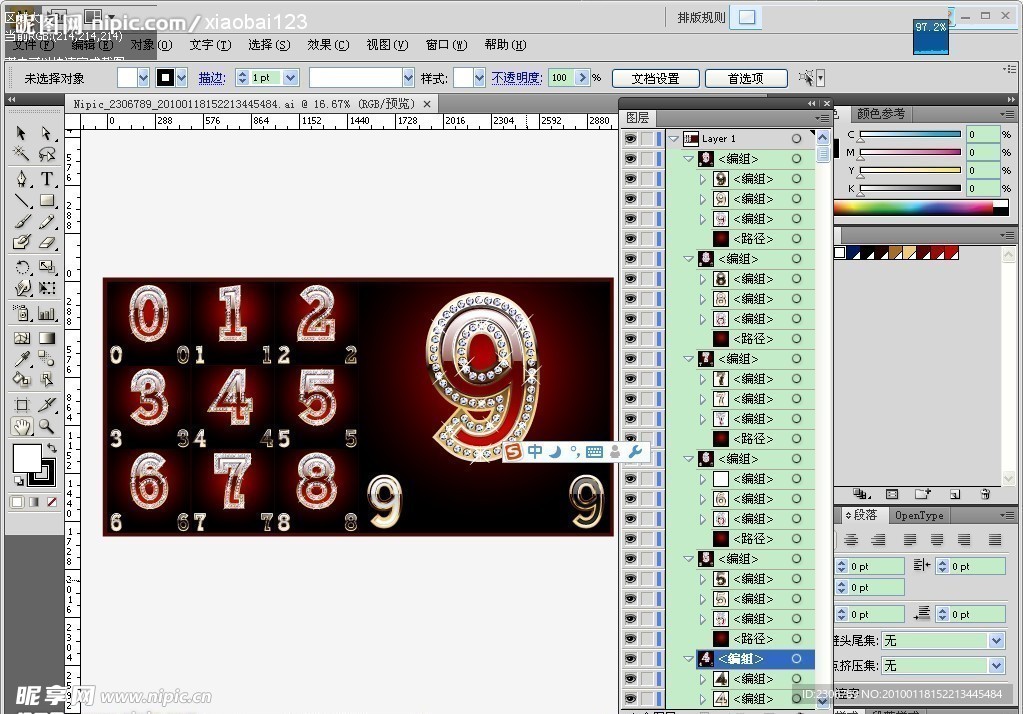Click the 首选项 button
This screenshot has height=714, width=1023.
point(744,78)
